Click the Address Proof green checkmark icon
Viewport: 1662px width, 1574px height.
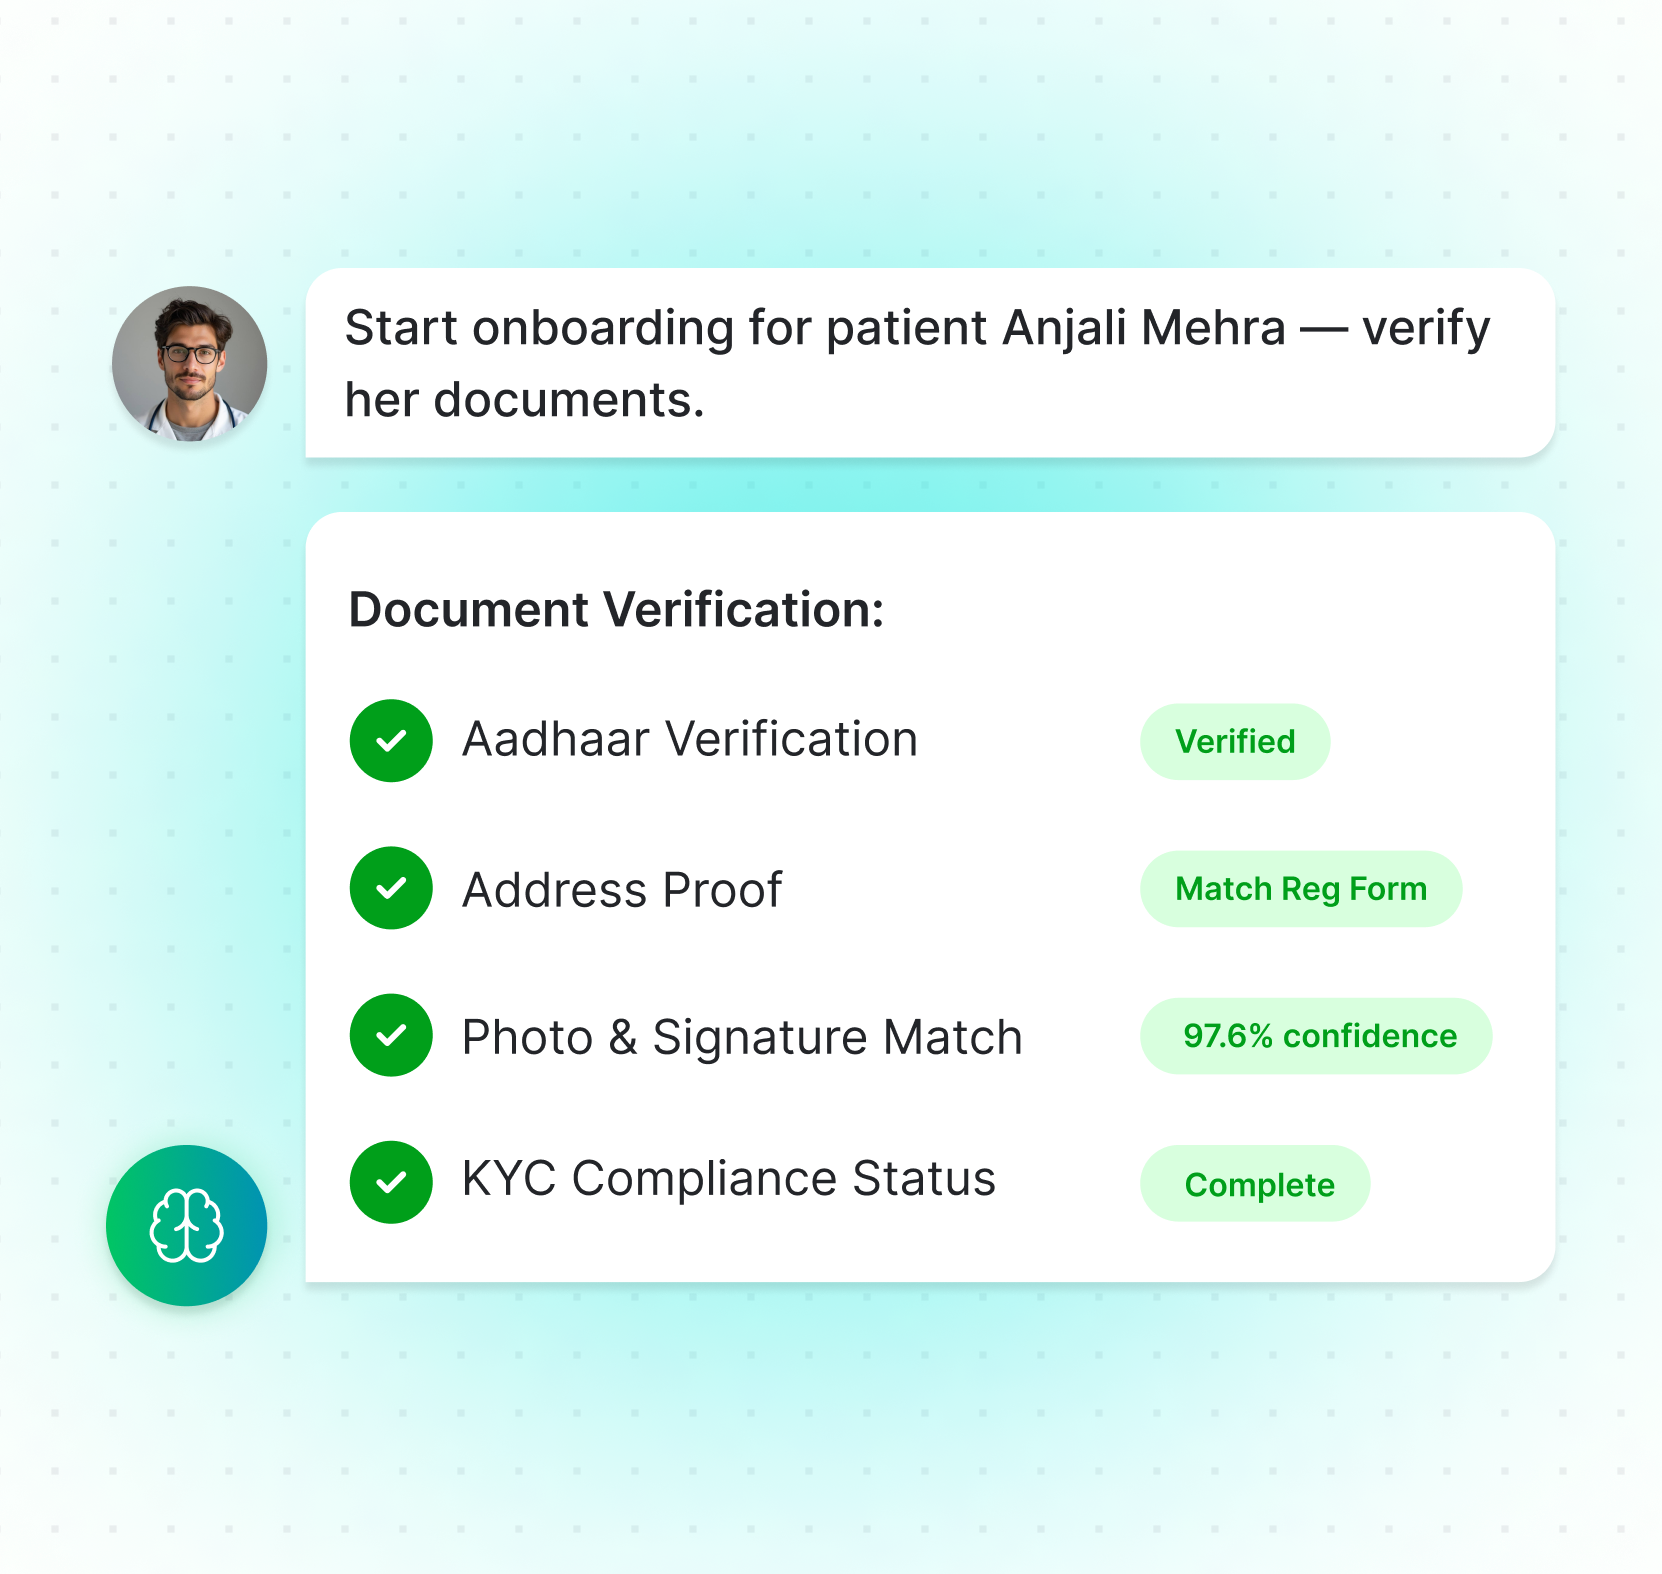(391, 888)
